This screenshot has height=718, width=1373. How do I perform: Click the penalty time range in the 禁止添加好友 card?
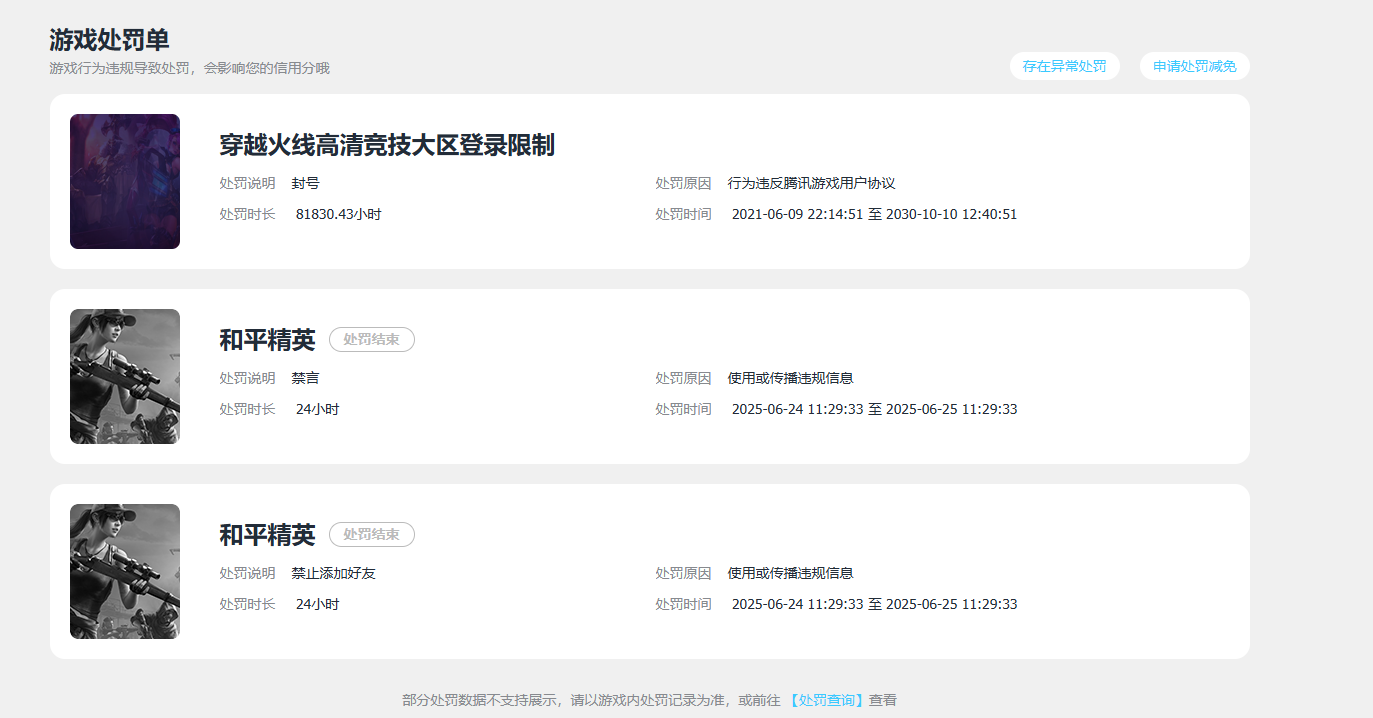(874, 604)
